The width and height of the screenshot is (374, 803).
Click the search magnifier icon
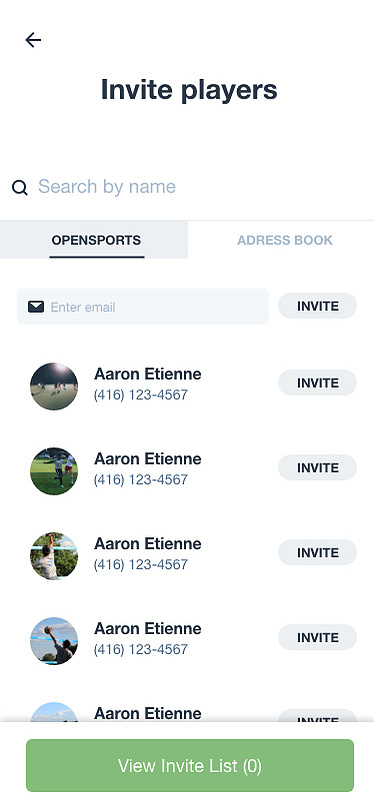(x=19, y=188)
